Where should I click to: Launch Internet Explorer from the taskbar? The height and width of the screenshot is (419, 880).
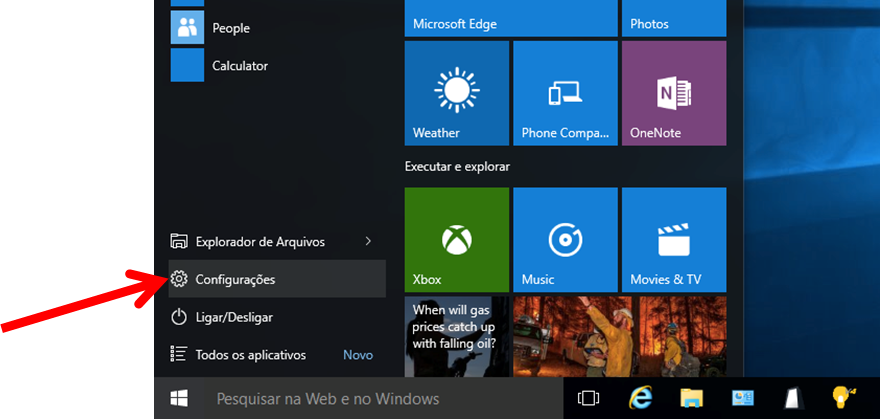[x=640, y=398]
